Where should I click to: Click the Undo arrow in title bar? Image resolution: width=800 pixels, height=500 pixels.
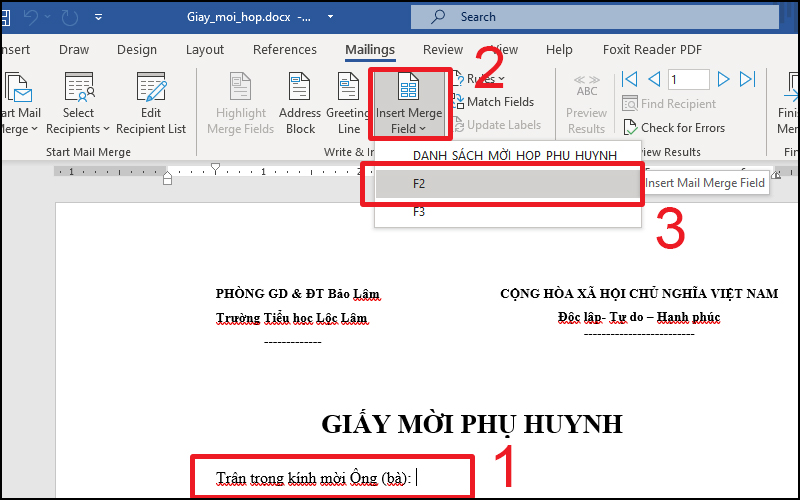click(x=31, y=17)
